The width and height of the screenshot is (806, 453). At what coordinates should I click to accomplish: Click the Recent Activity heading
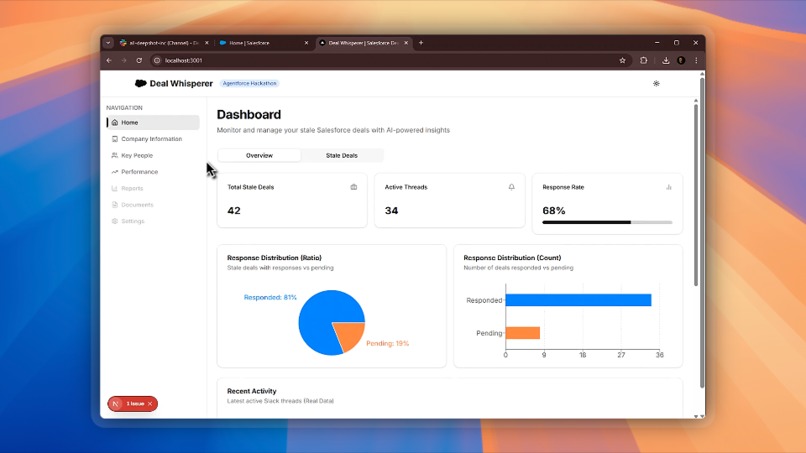(x=252, y=391)
